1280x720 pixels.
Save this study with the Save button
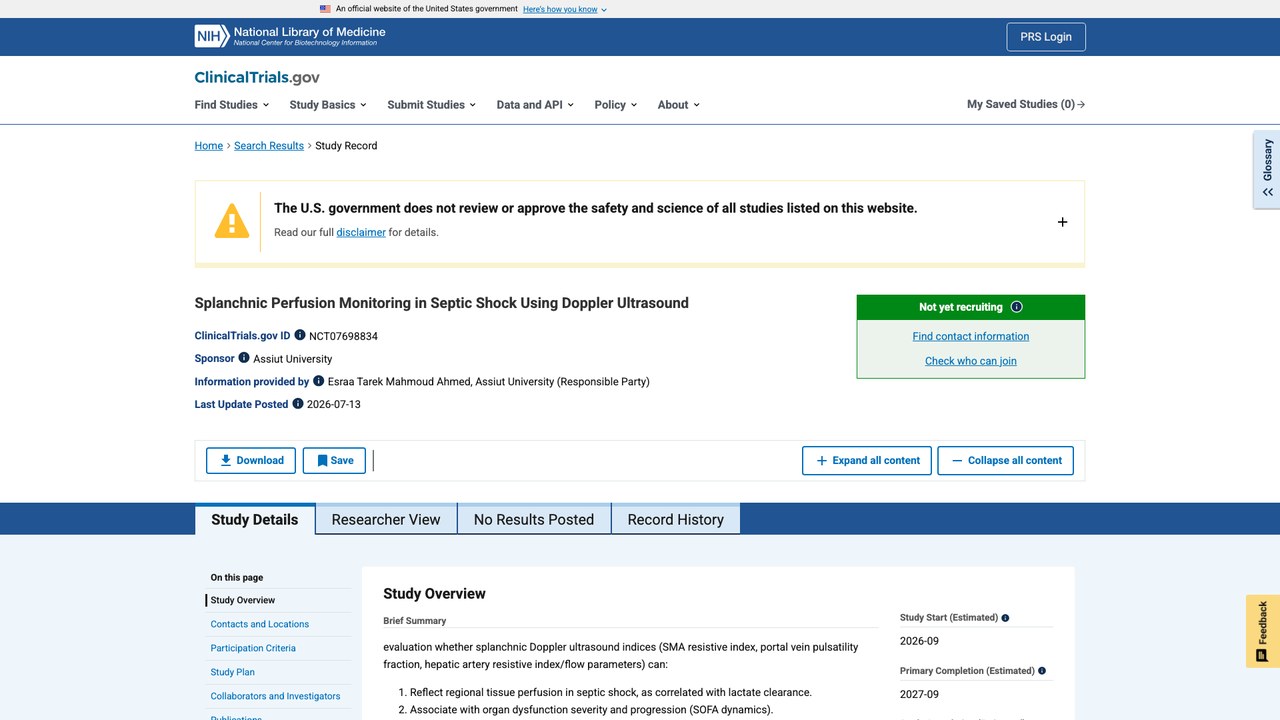(334, 460)
